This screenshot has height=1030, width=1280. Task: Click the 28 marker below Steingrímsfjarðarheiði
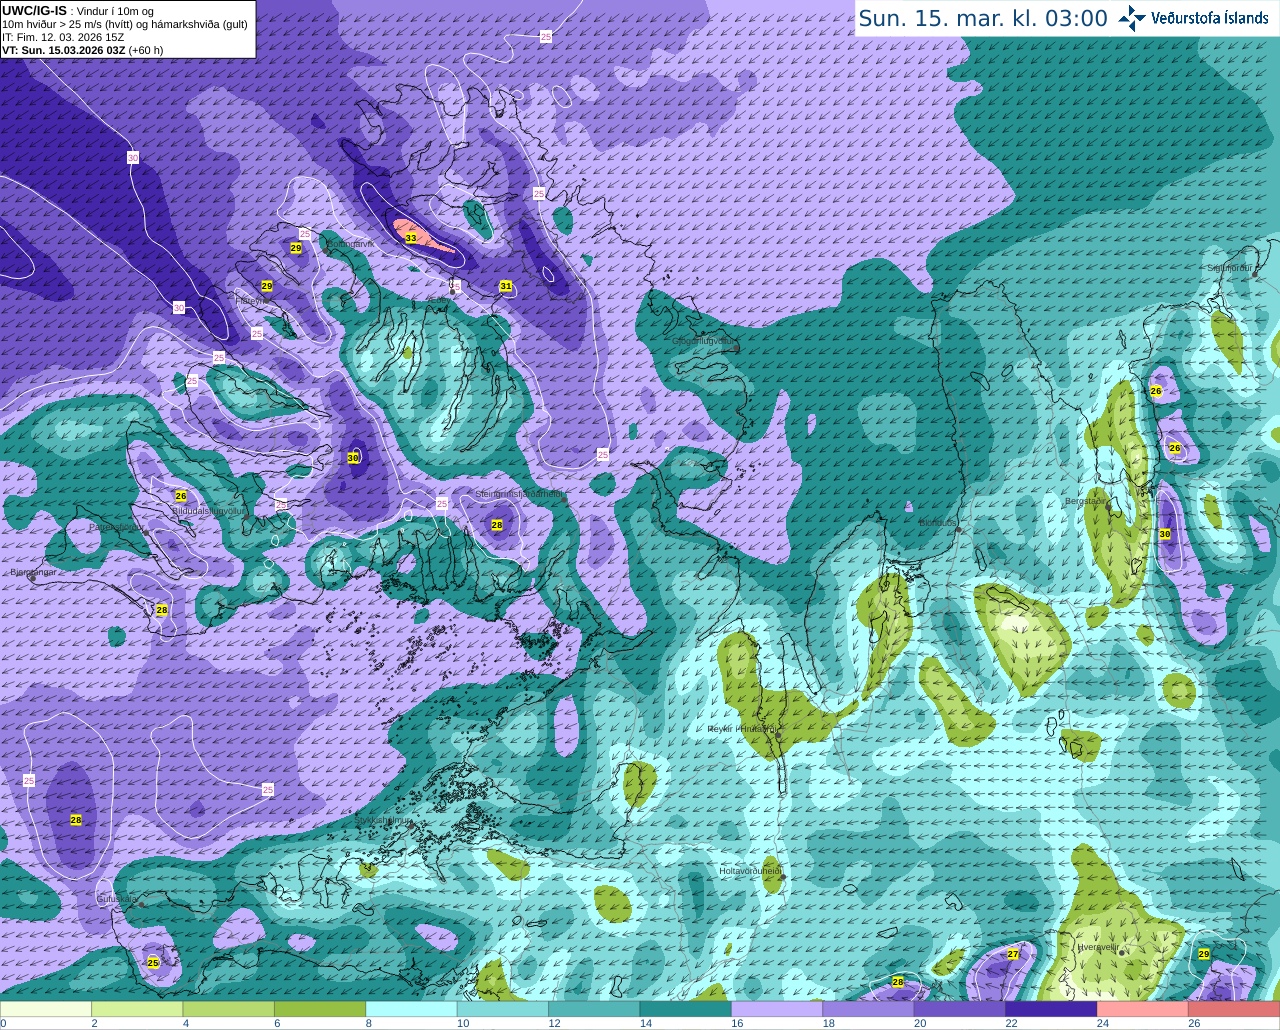497,525
